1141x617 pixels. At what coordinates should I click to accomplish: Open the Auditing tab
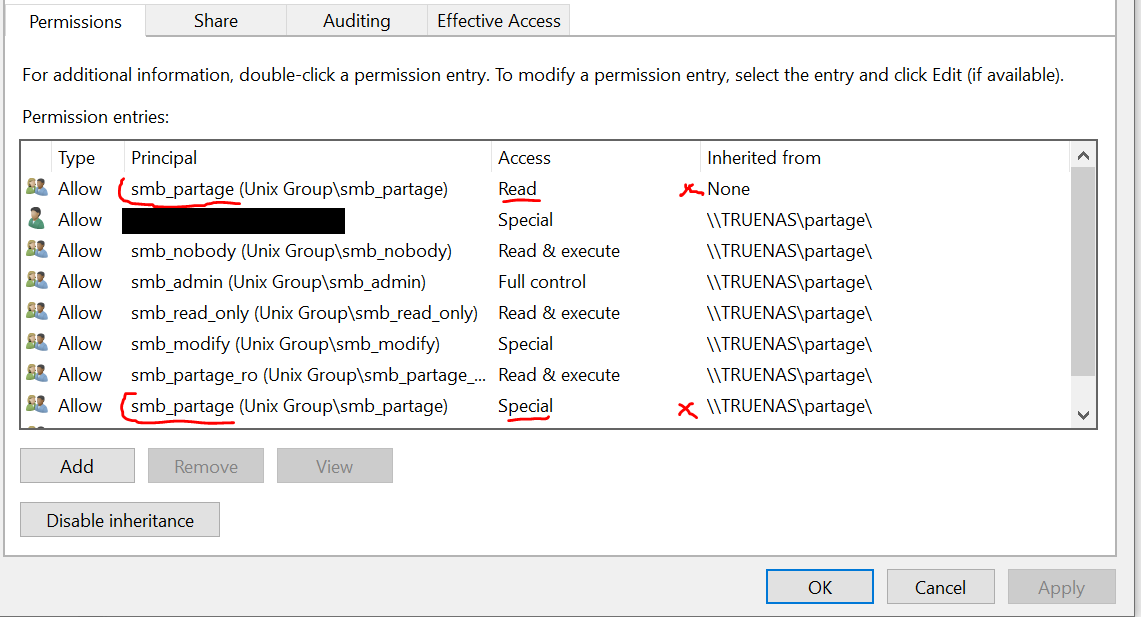[x=356, y=20]
